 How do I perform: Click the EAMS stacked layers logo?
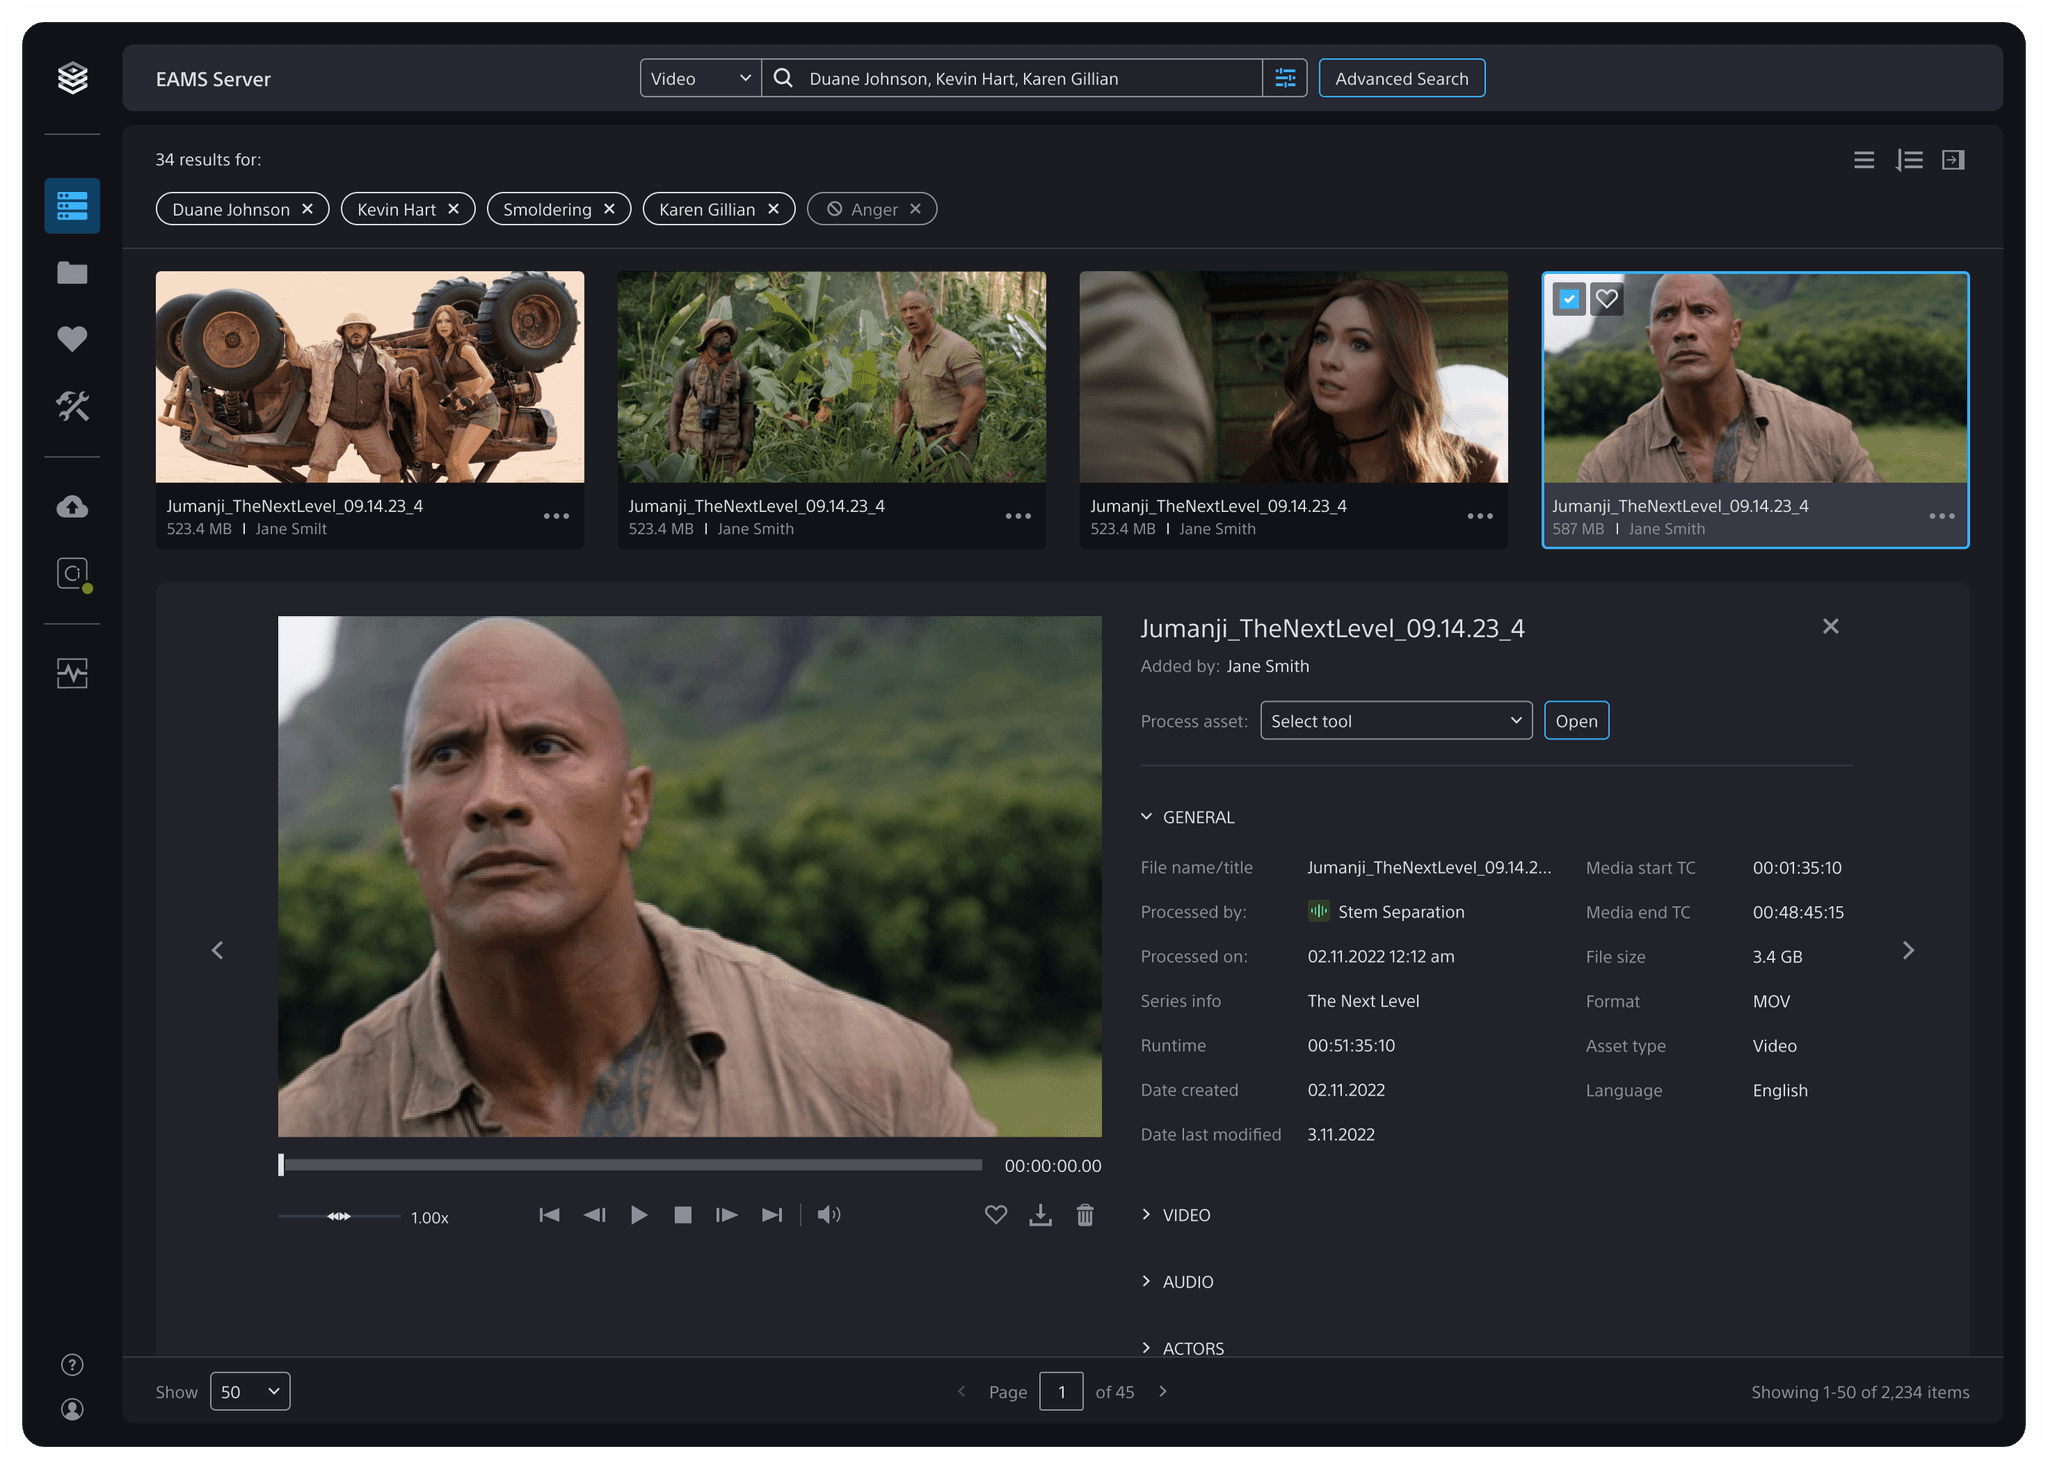[x=72, y=78]
